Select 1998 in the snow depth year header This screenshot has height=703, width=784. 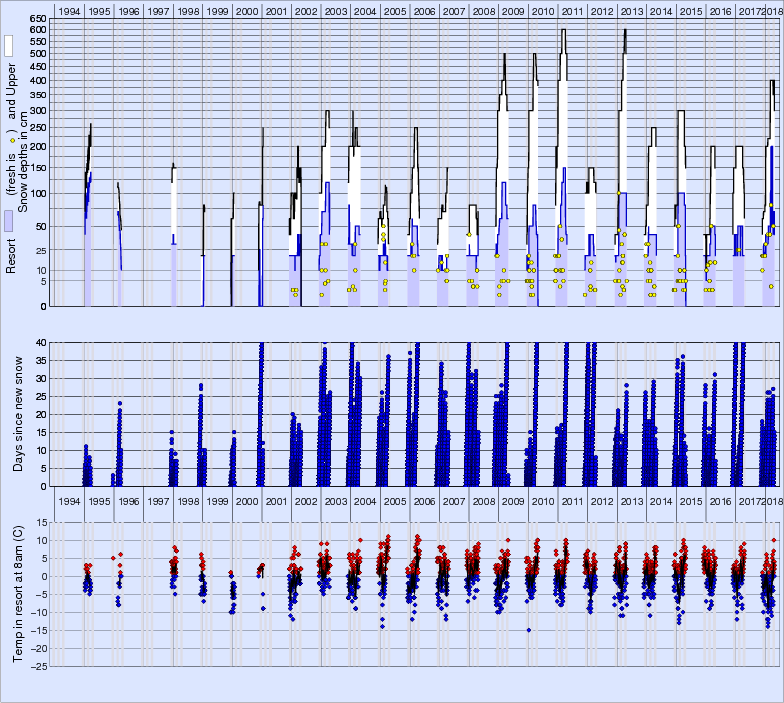tap(188, 10)
